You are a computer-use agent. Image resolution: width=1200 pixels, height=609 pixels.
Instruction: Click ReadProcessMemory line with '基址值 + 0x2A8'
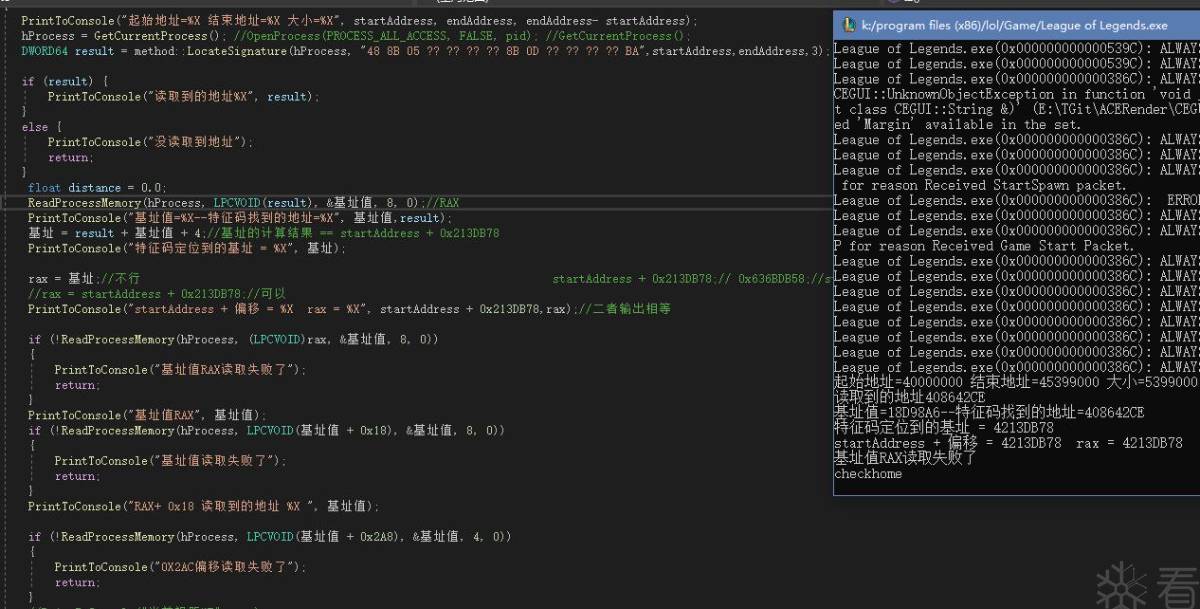(x=270, y=537)
